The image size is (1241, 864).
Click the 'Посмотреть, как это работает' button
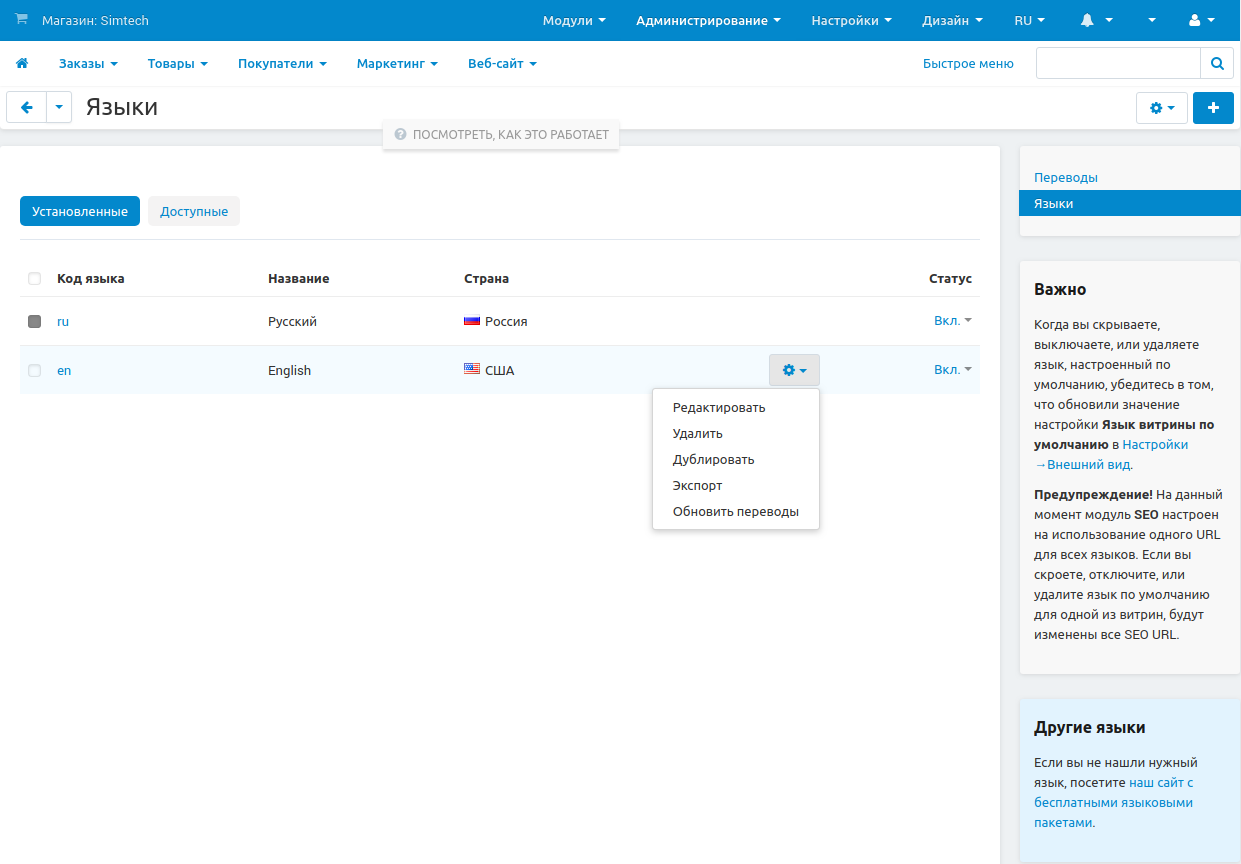[x=501, y=134]
